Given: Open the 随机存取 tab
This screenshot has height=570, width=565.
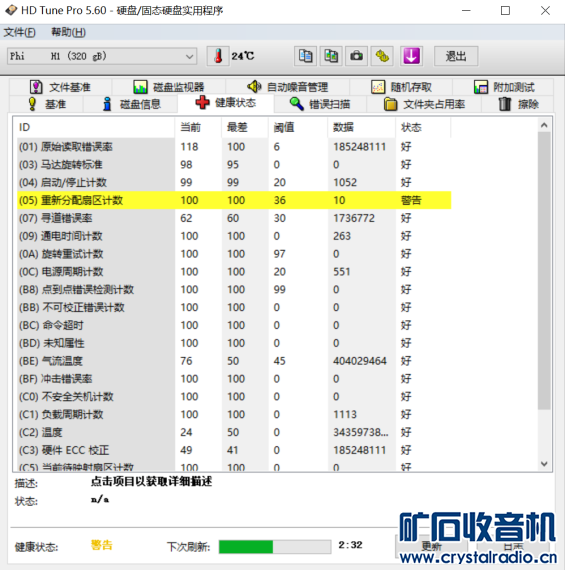Looking at the screenshot, I should (x=401, y=87).
